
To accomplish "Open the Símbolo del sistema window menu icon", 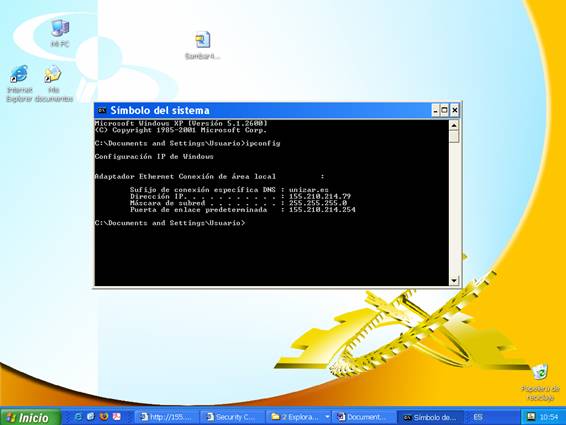I will point(102,110).
